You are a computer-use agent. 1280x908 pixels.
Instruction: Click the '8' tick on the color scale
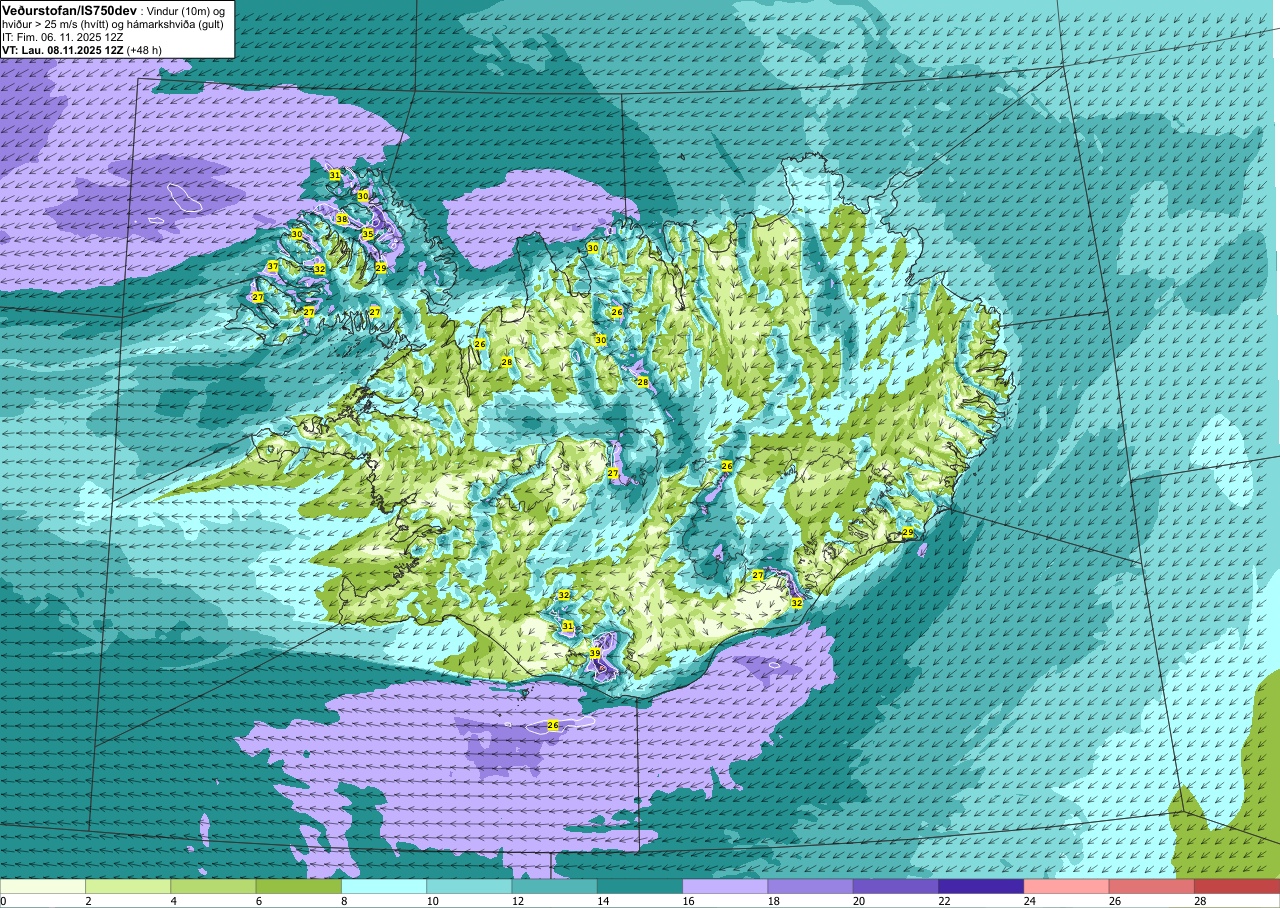[342, 901]
